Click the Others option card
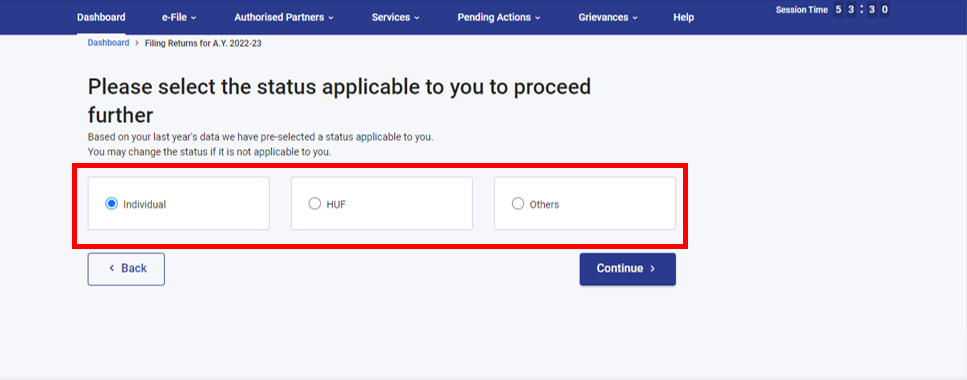967x380 pixels. [x=585, y=204]
